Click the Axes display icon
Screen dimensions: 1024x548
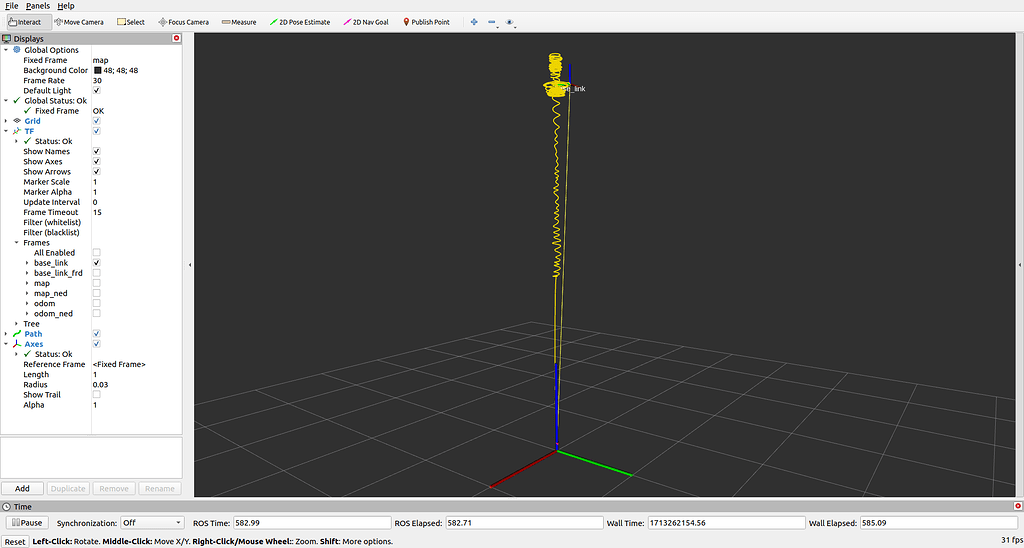click(17, 344)
